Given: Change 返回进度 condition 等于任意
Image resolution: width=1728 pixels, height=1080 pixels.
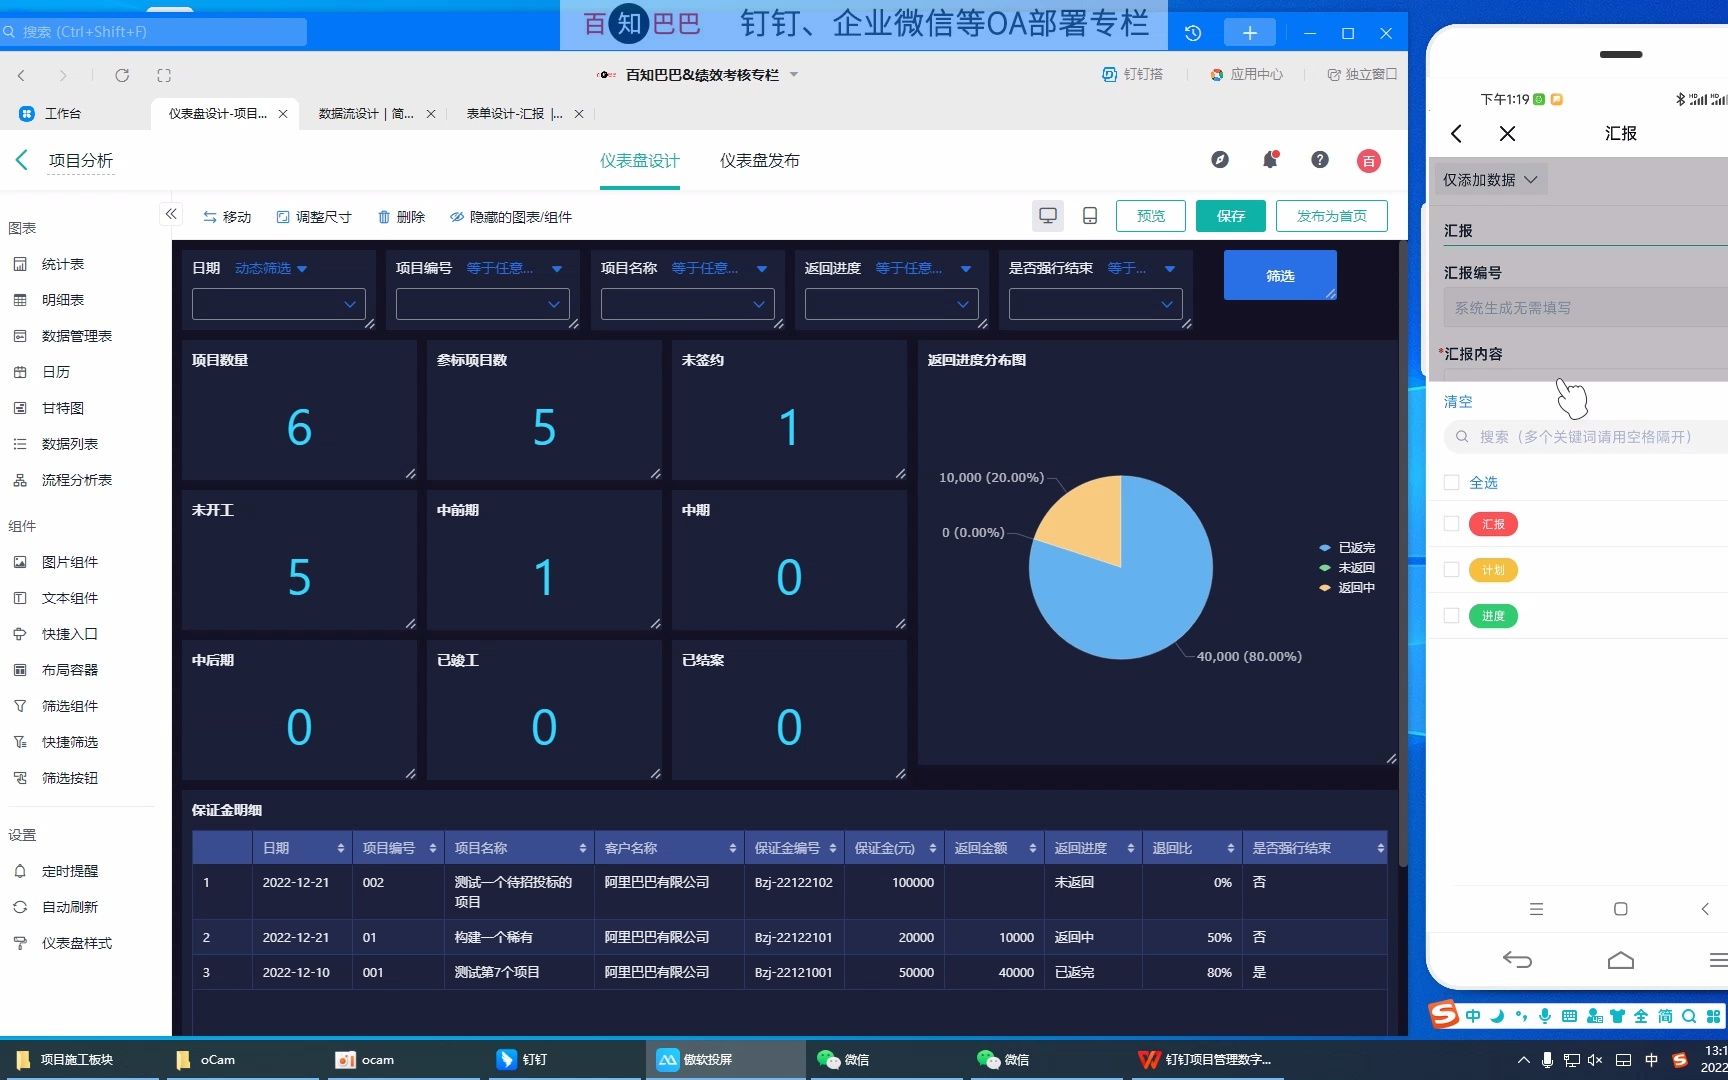Looking at the screenshot, I should click(923, 268).
